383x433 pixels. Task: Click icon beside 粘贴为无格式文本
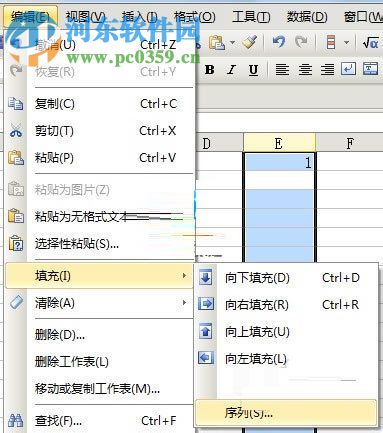(16, 216)
